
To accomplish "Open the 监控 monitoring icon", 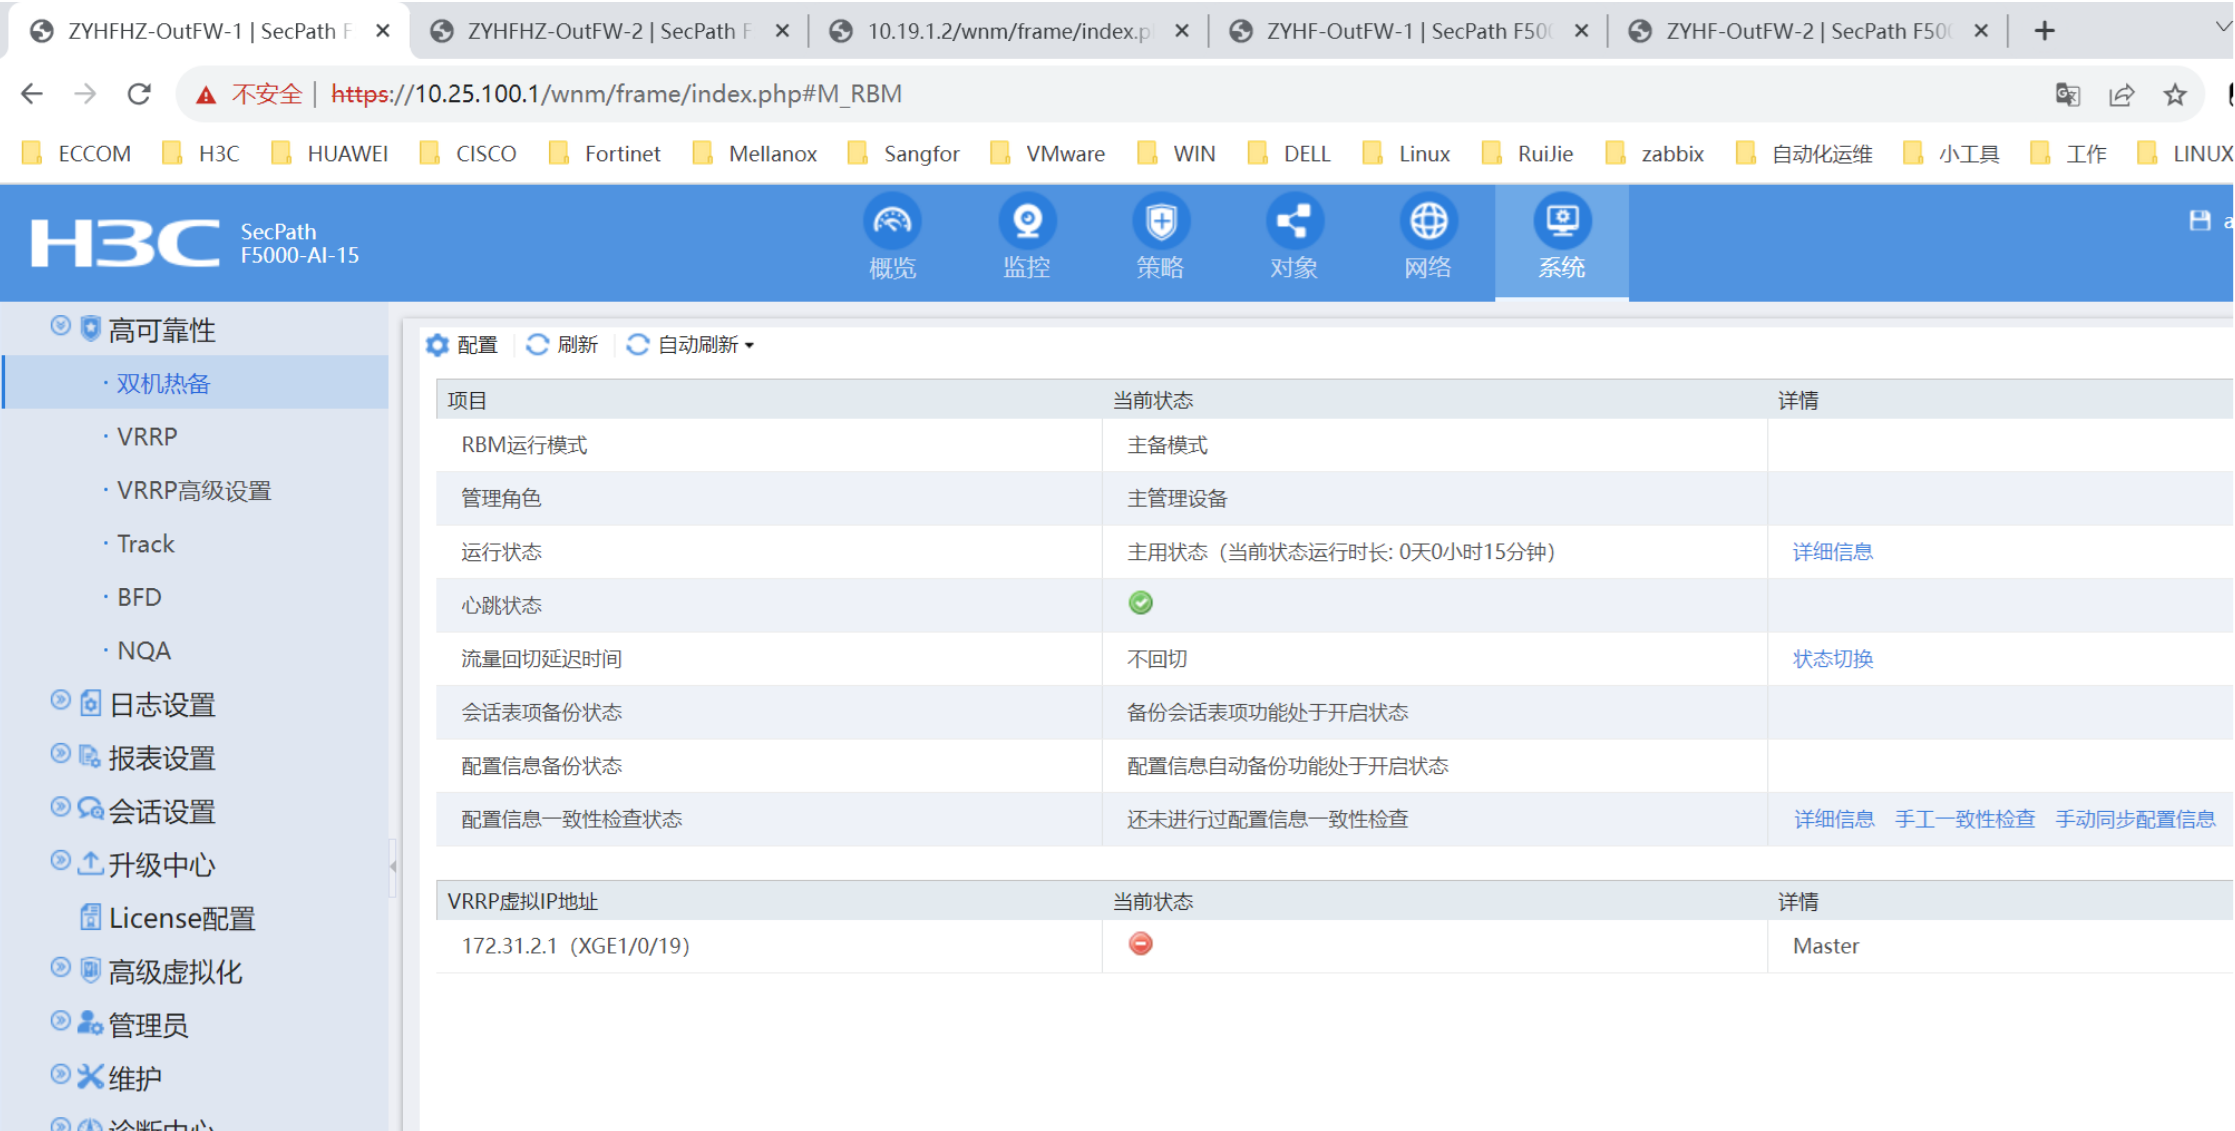I will tap(1027, 222).
